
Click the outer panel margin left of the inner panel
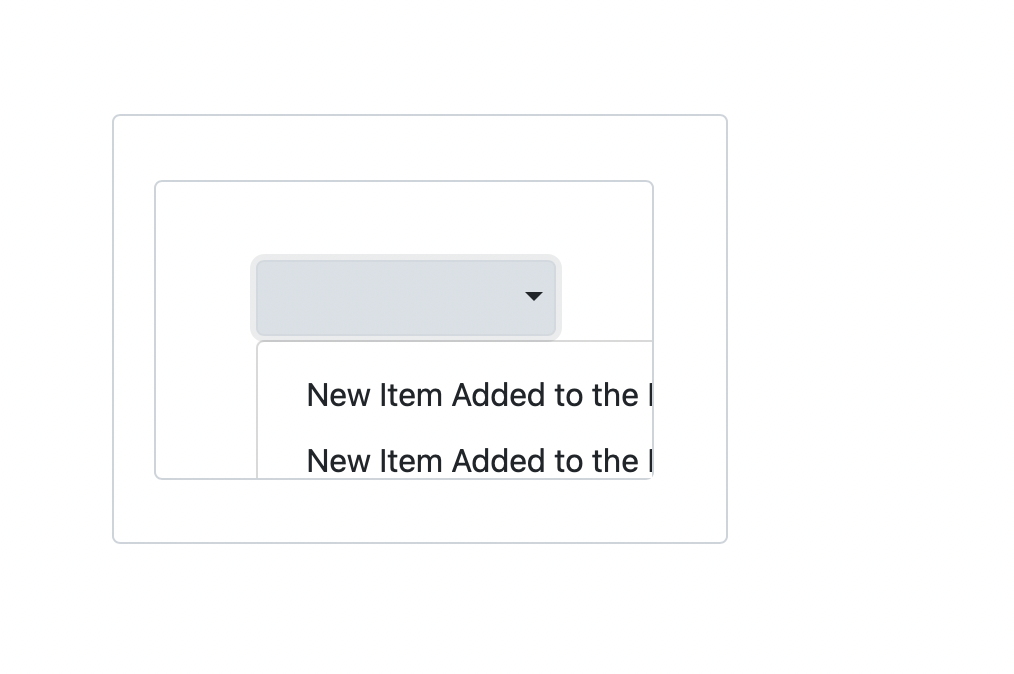134,330
